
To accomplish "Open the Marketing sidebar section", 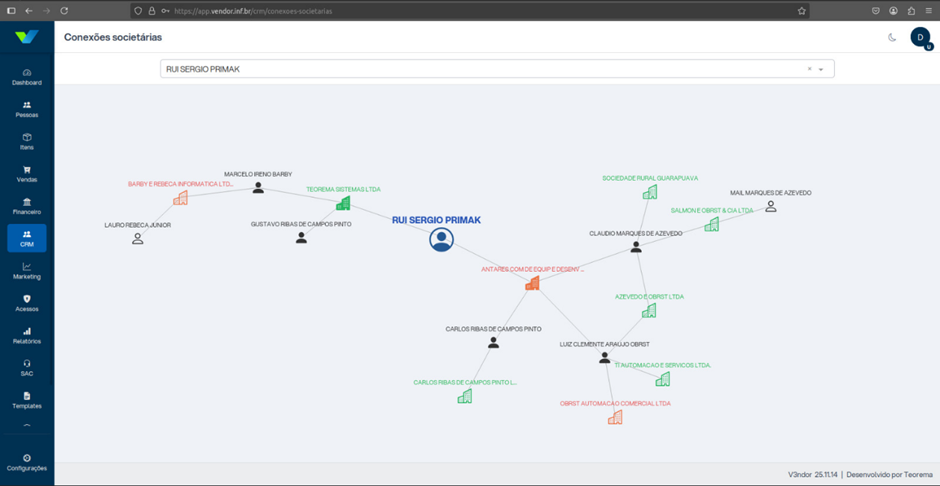I will click(x=27, y=271).
